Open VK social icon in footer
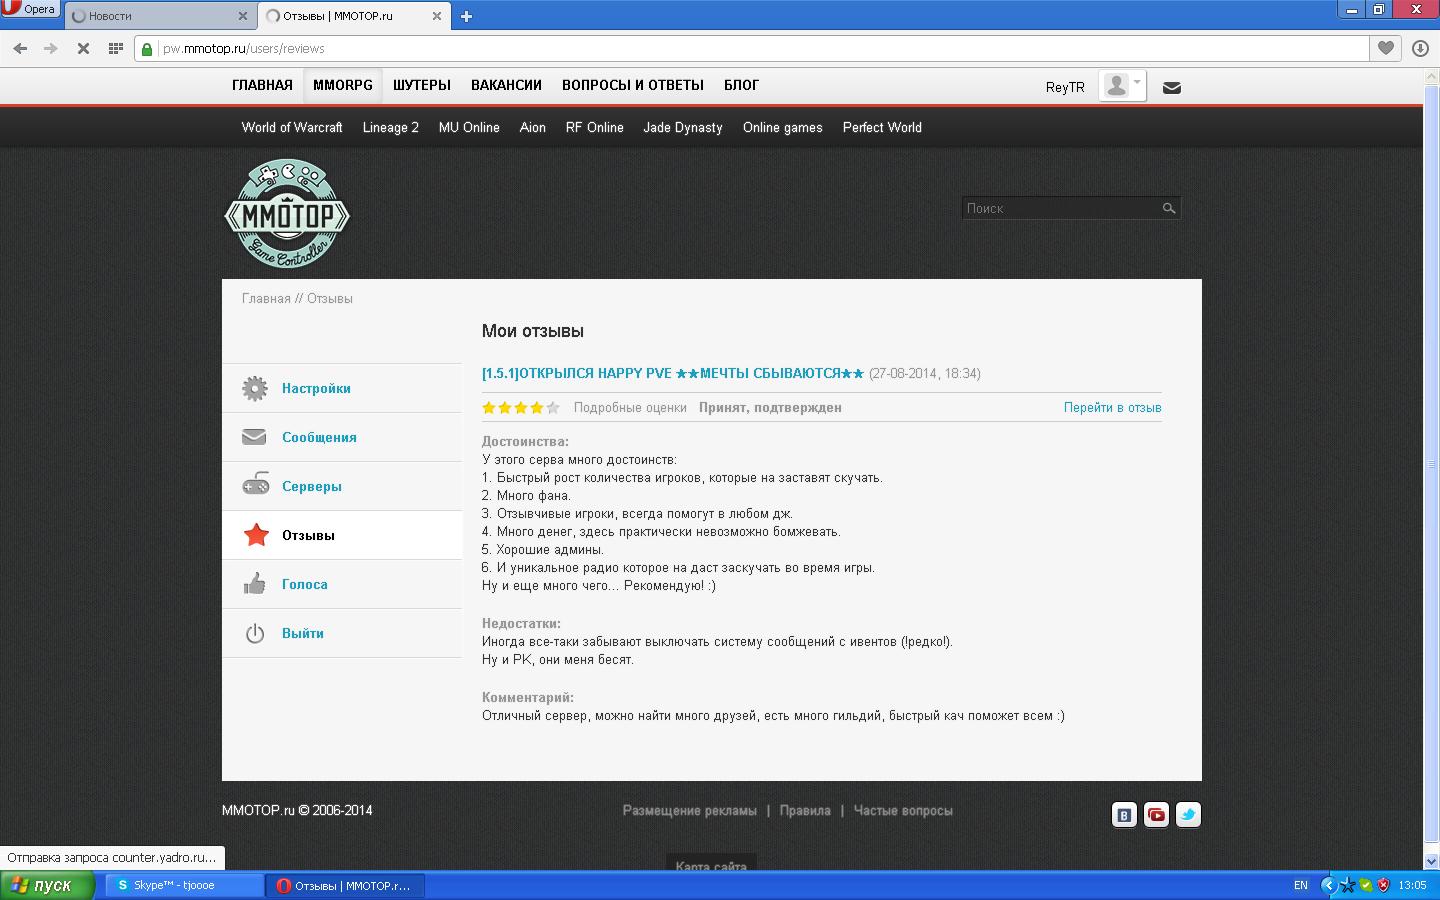1440x900 pixels. pyautogui.click(x=1124, y=815)
